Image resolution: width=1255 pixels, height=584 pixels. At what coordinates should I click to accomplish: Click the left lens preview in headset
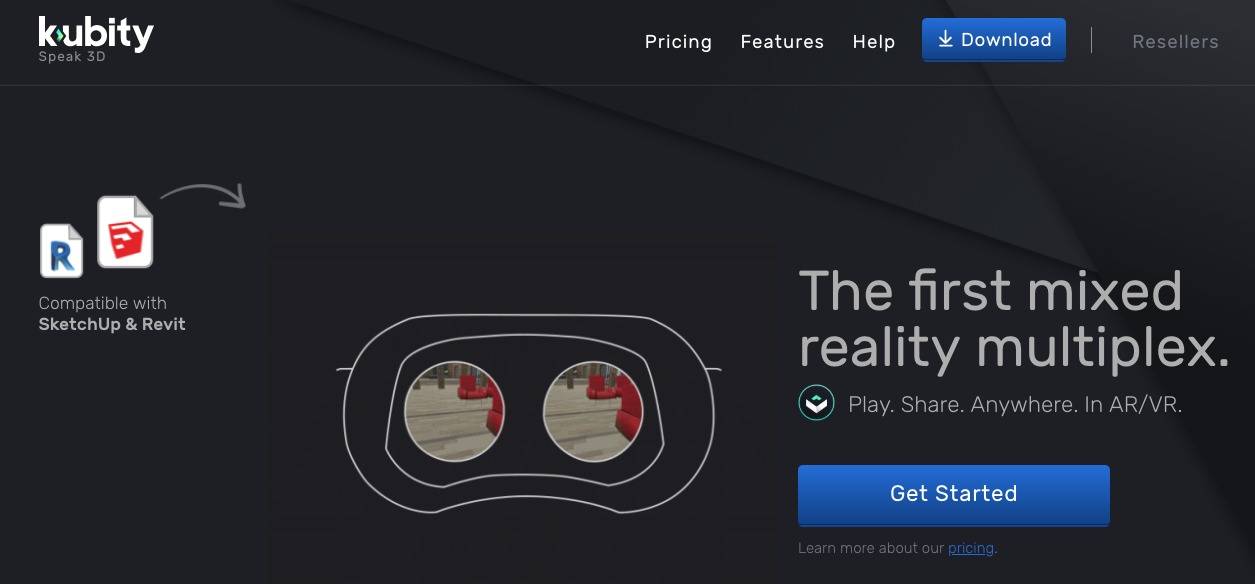click(454, 411)
